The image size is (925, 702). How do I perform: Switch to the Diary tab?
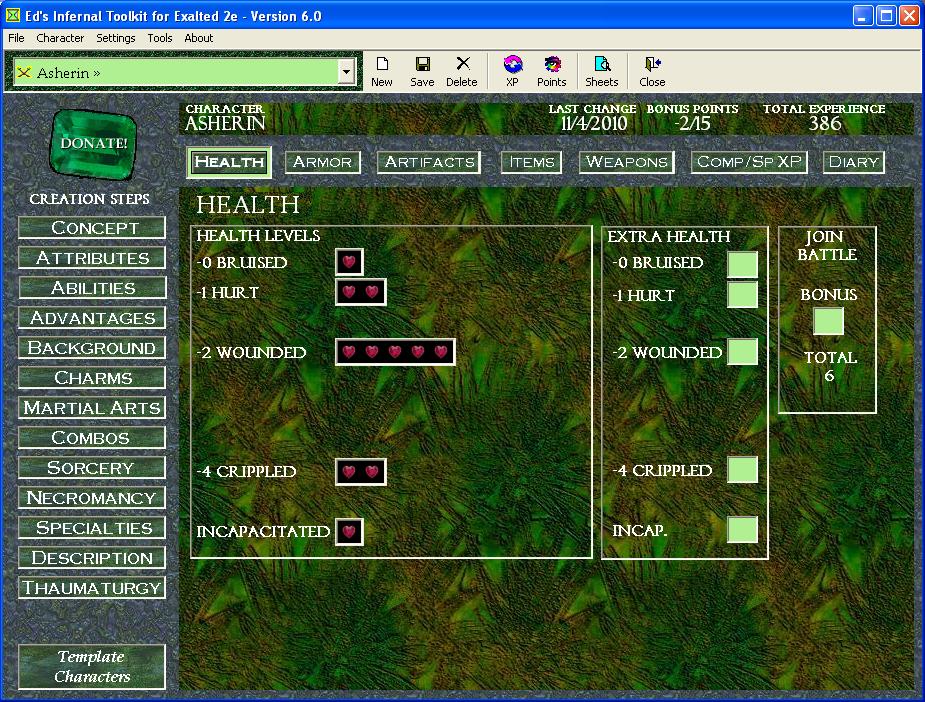854,162
